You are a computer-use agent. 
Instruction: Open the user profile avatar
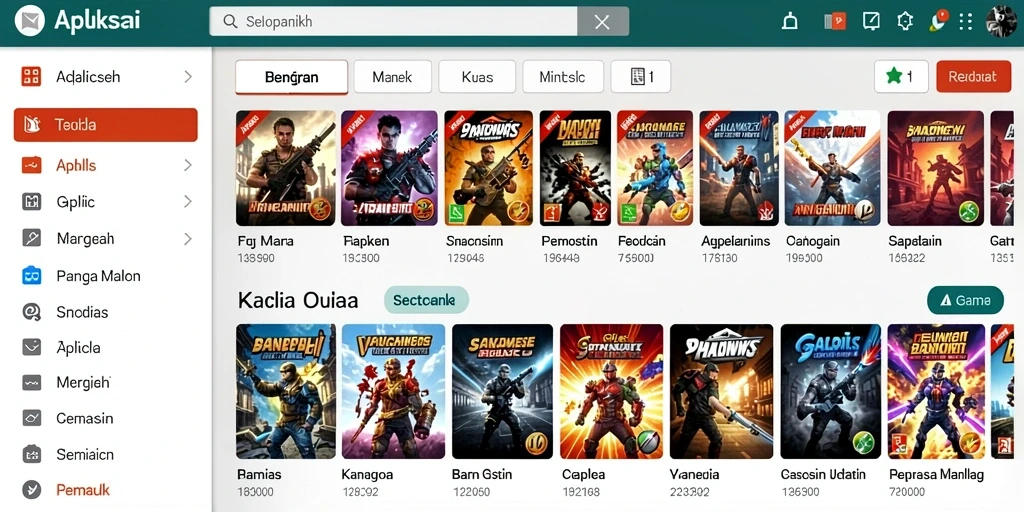point(1000,22)
